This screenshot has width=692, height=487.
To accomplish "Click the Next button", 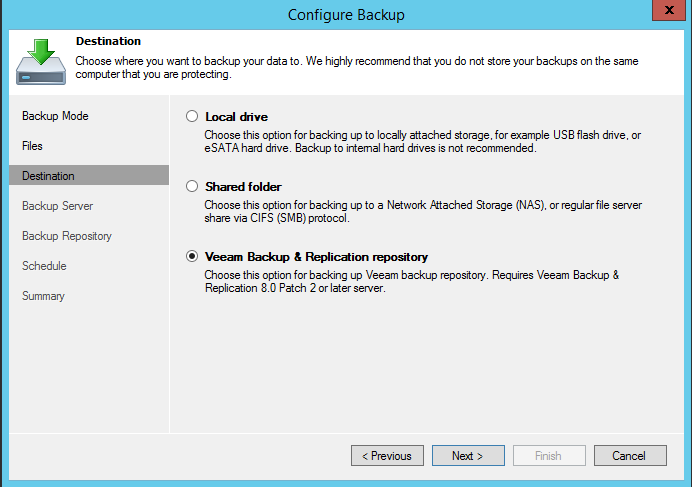I will (468, 455).
